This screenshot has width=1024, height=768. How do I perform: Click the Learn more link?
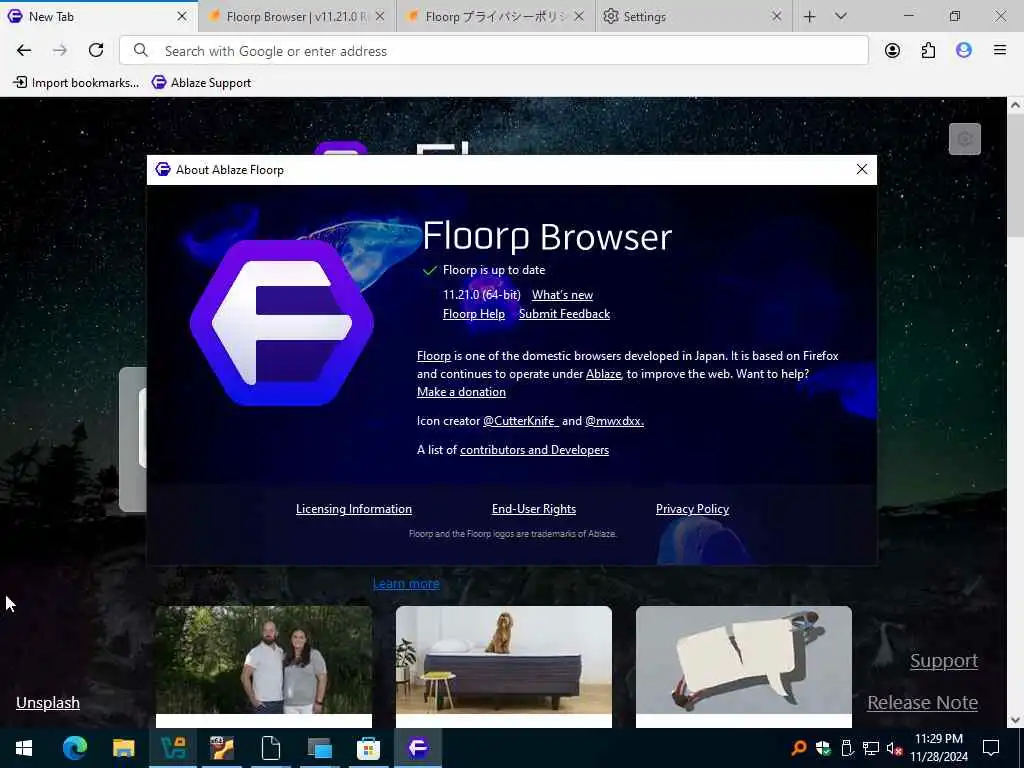[406, 583]
